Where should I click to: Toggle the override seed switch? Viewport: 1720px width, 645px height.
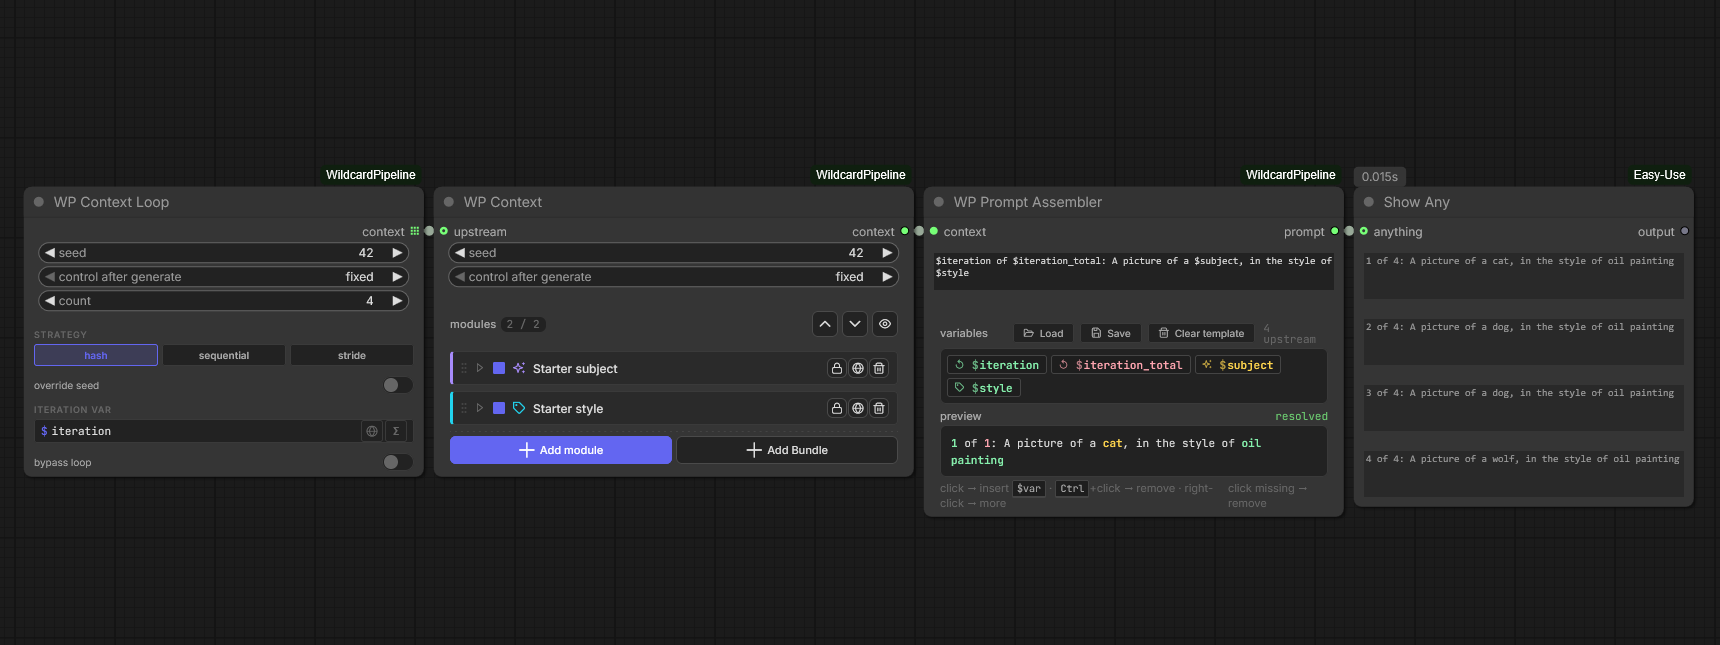397,385
